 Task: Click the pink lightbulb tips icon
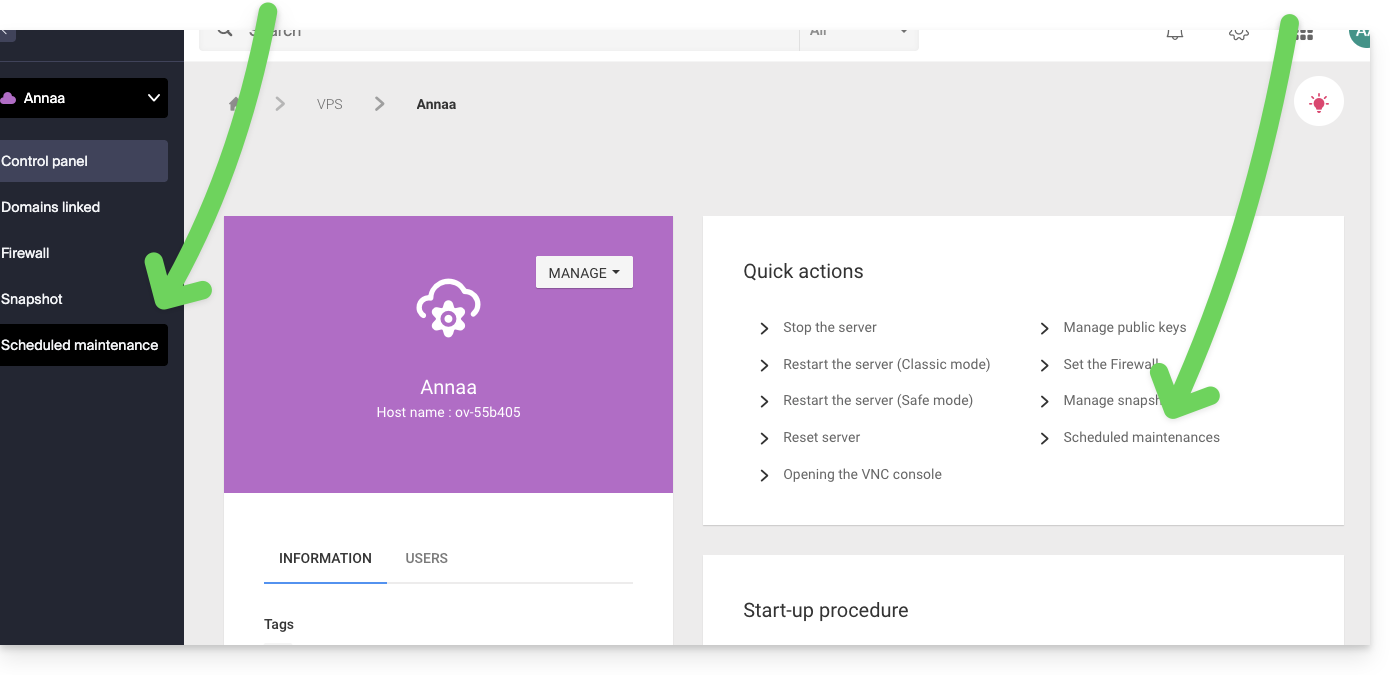coord(1318,102)
